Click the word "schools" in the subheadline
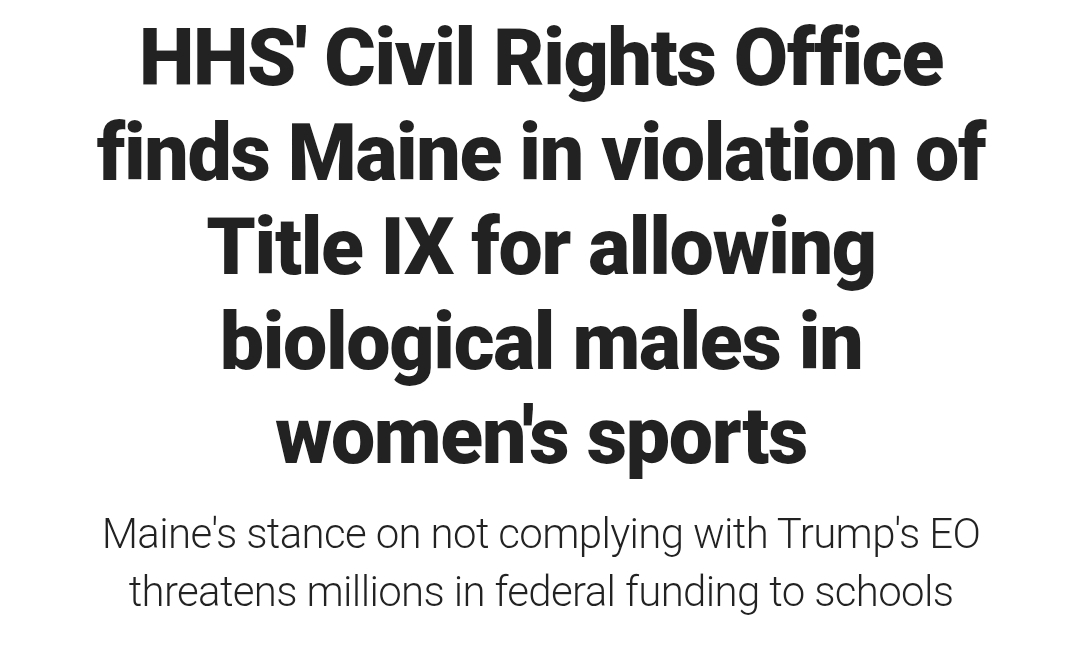Viewport: 1080px width, 654px height. point(884,592)
